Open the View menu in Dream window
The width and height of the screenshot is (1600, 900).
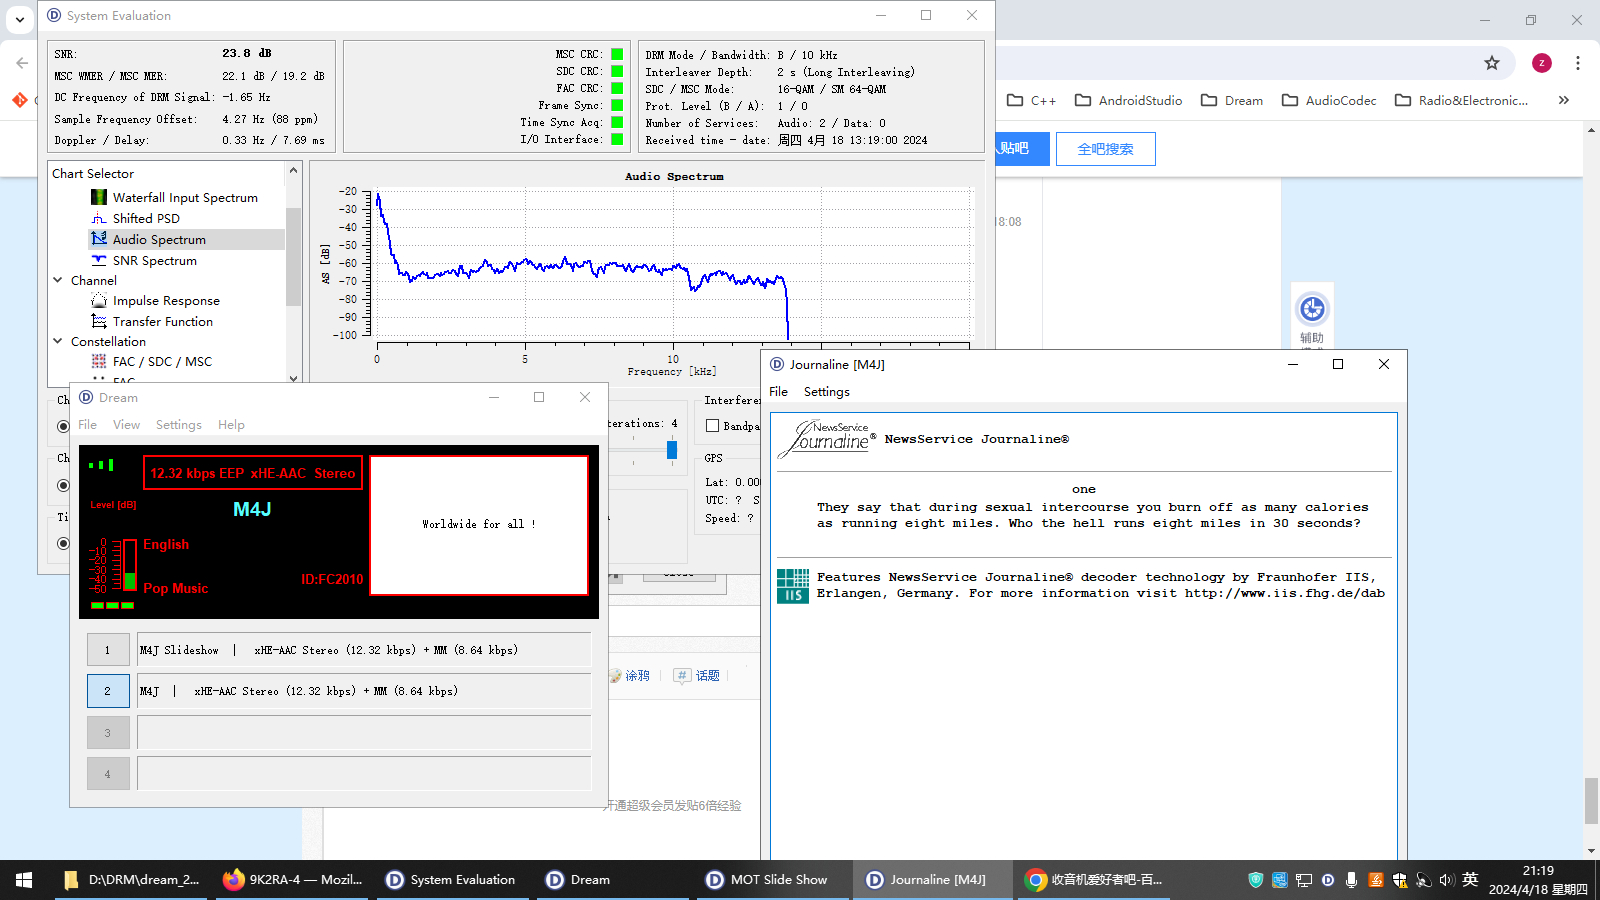[126, 425]
